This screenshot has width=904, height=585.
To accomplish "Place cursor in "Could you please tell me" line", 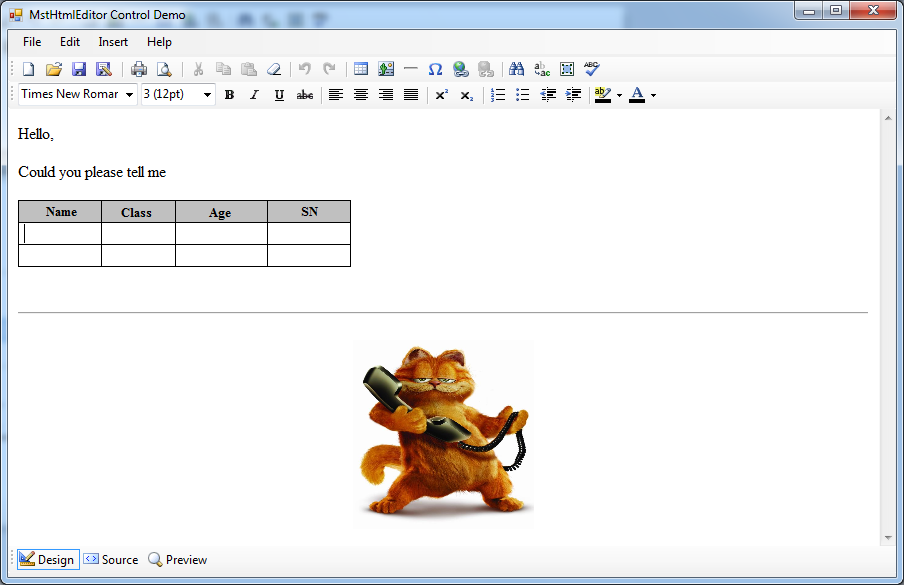I will coord(92,172).
